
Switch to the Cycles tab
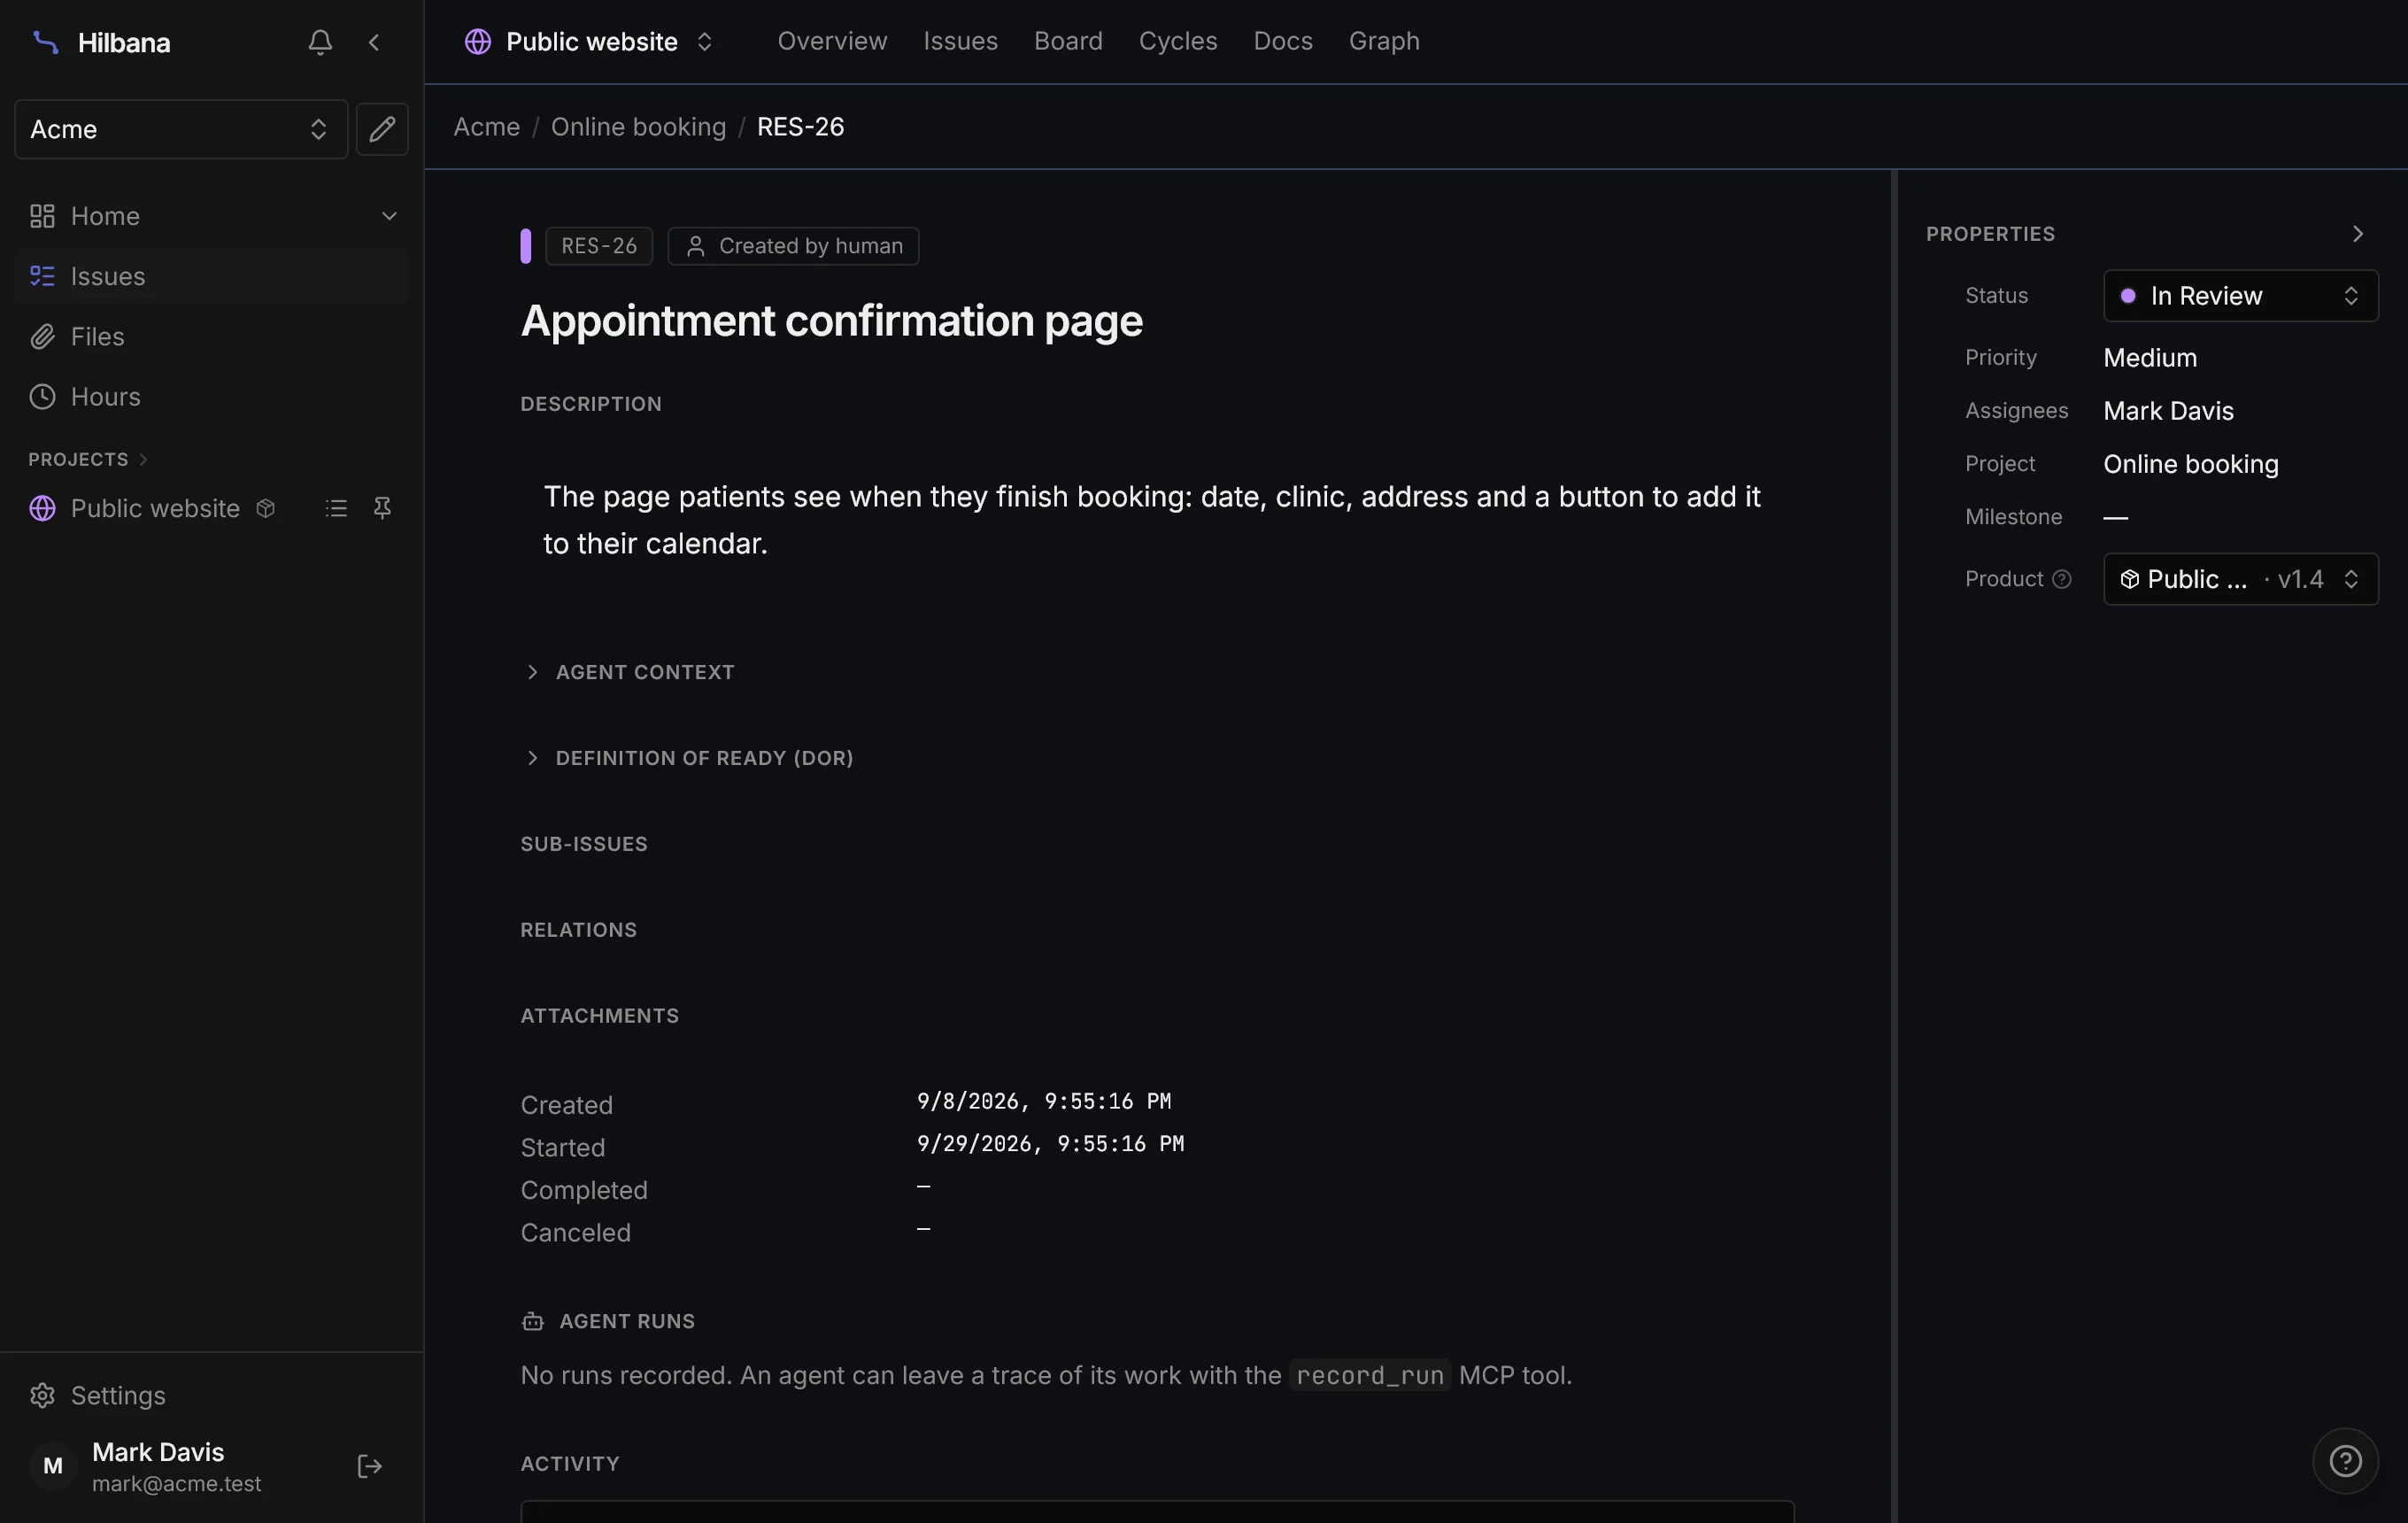[x=1178, y=41]
